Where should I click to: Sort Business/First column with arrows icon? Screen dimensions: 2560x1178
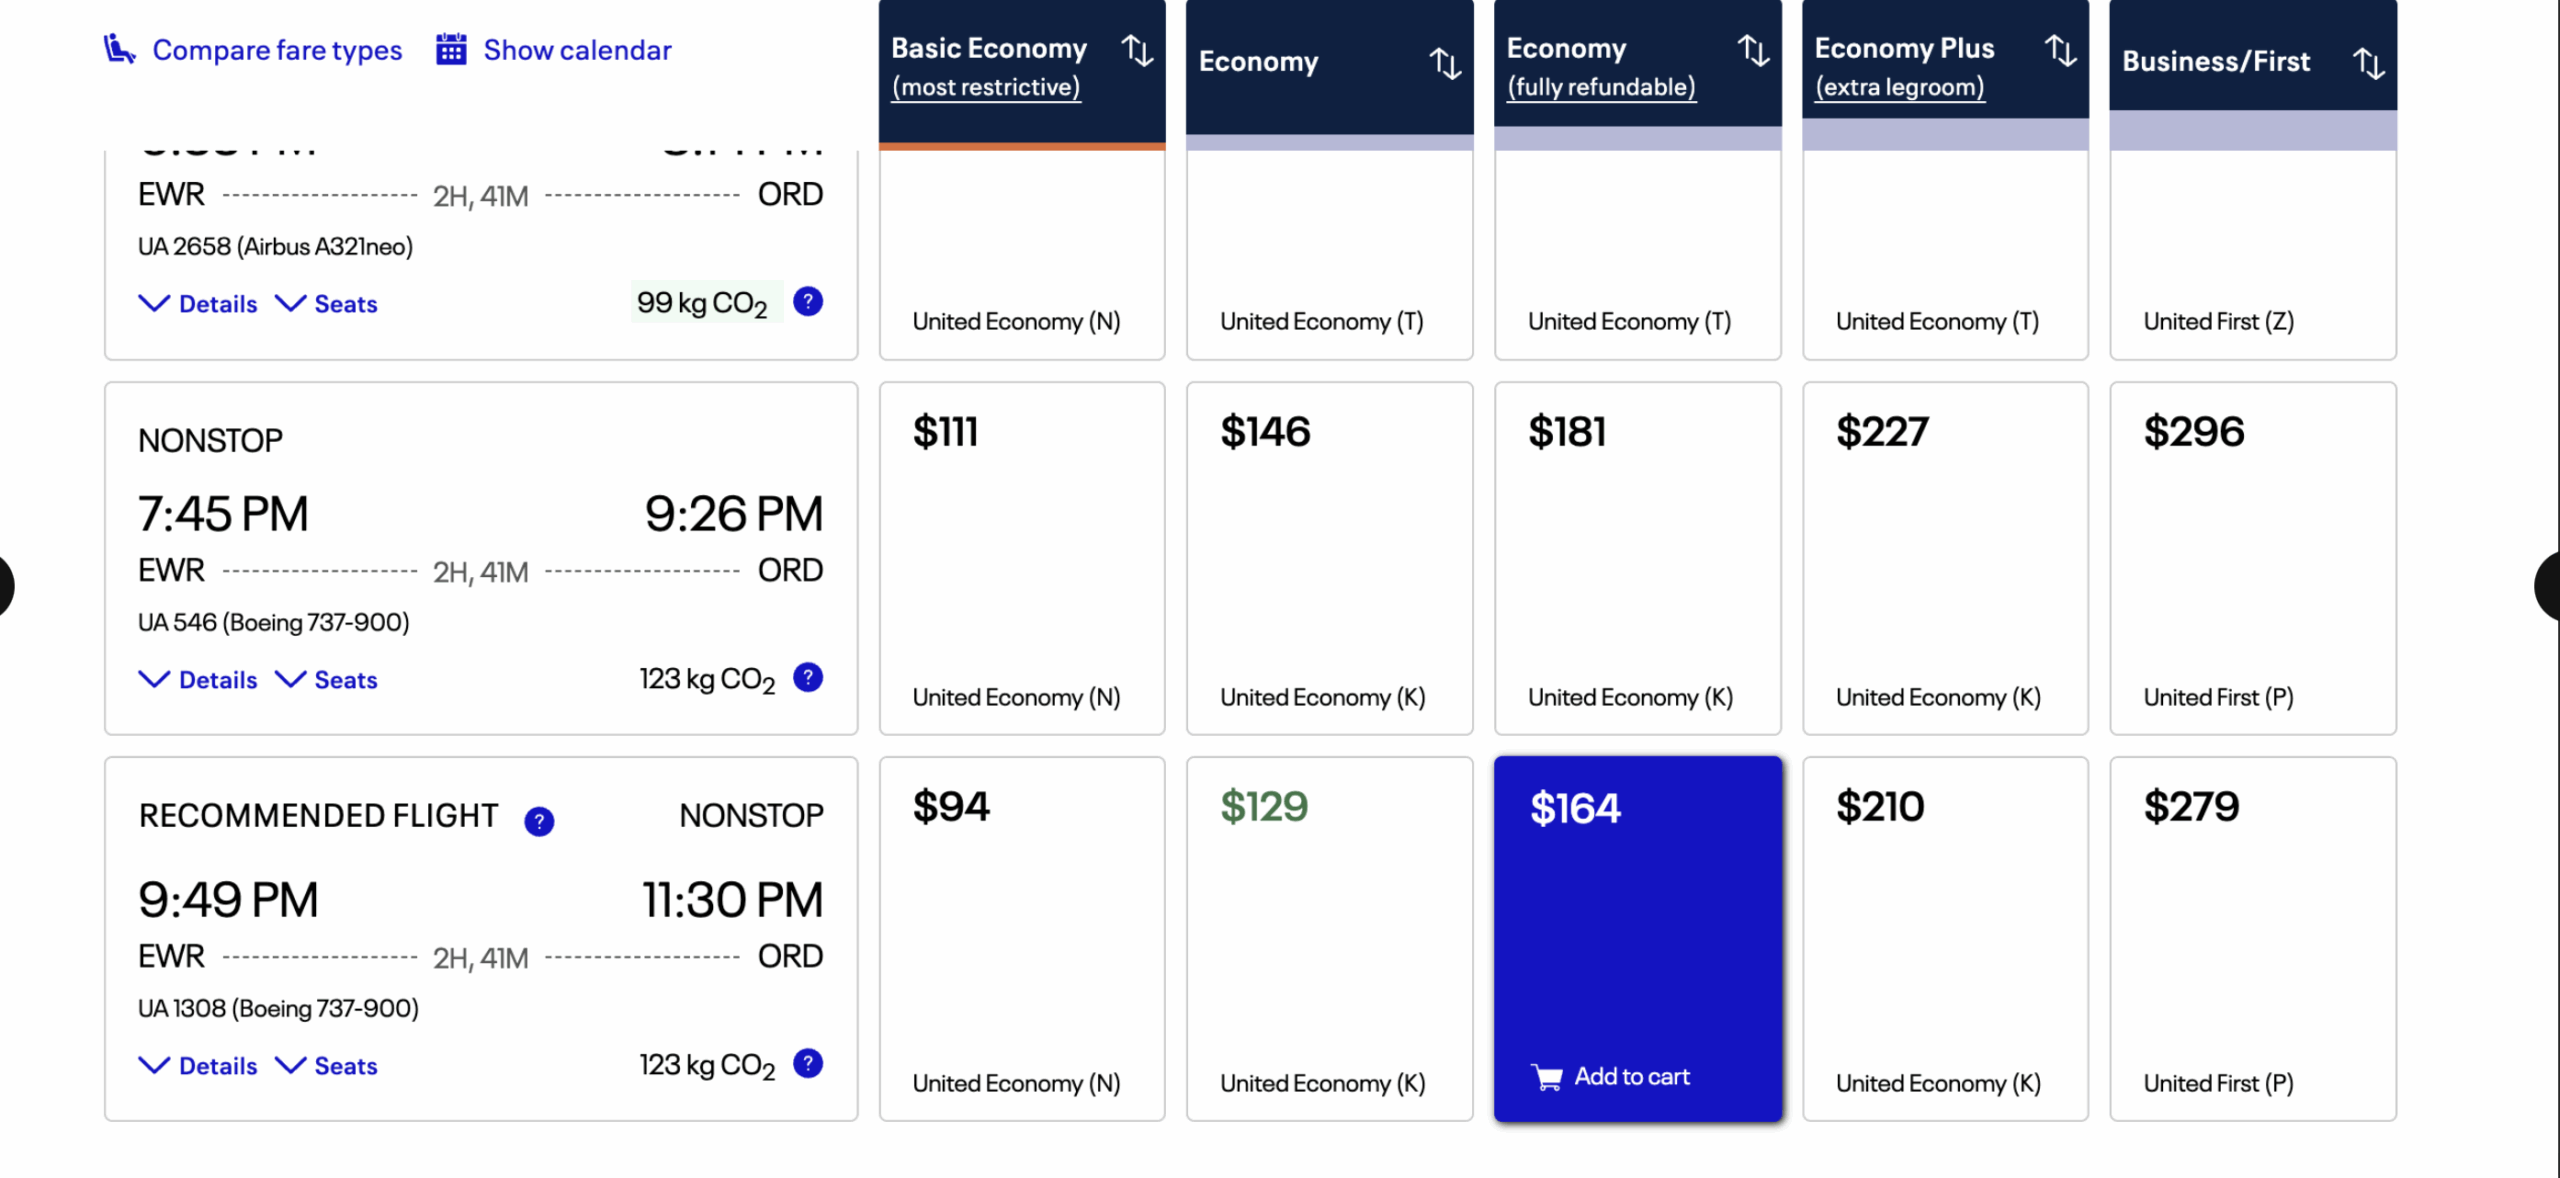[2368, 63]
